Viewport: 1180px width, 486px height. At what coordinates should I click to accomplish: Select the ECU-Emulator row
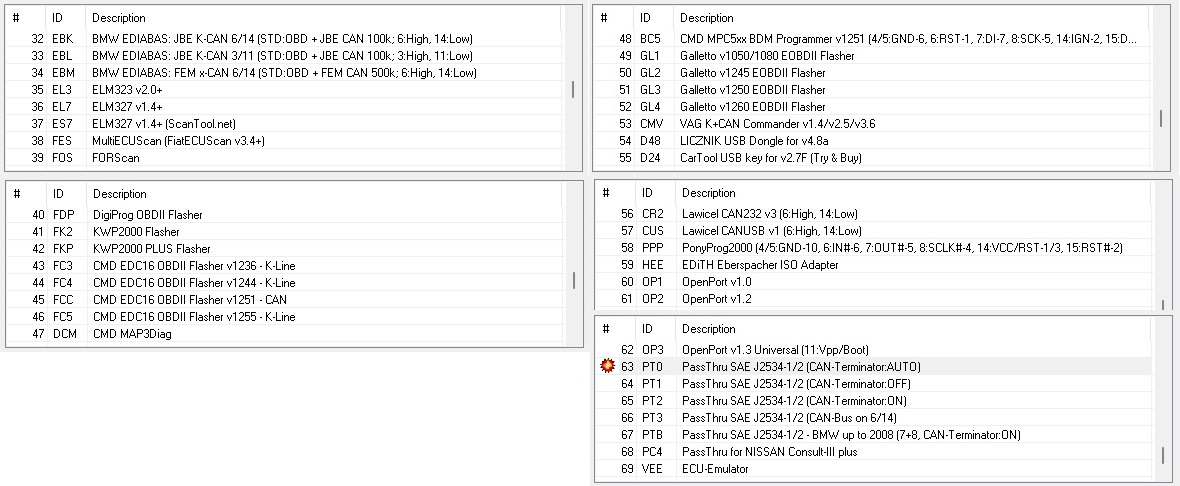pyautogui.click(x=714, y=469)
